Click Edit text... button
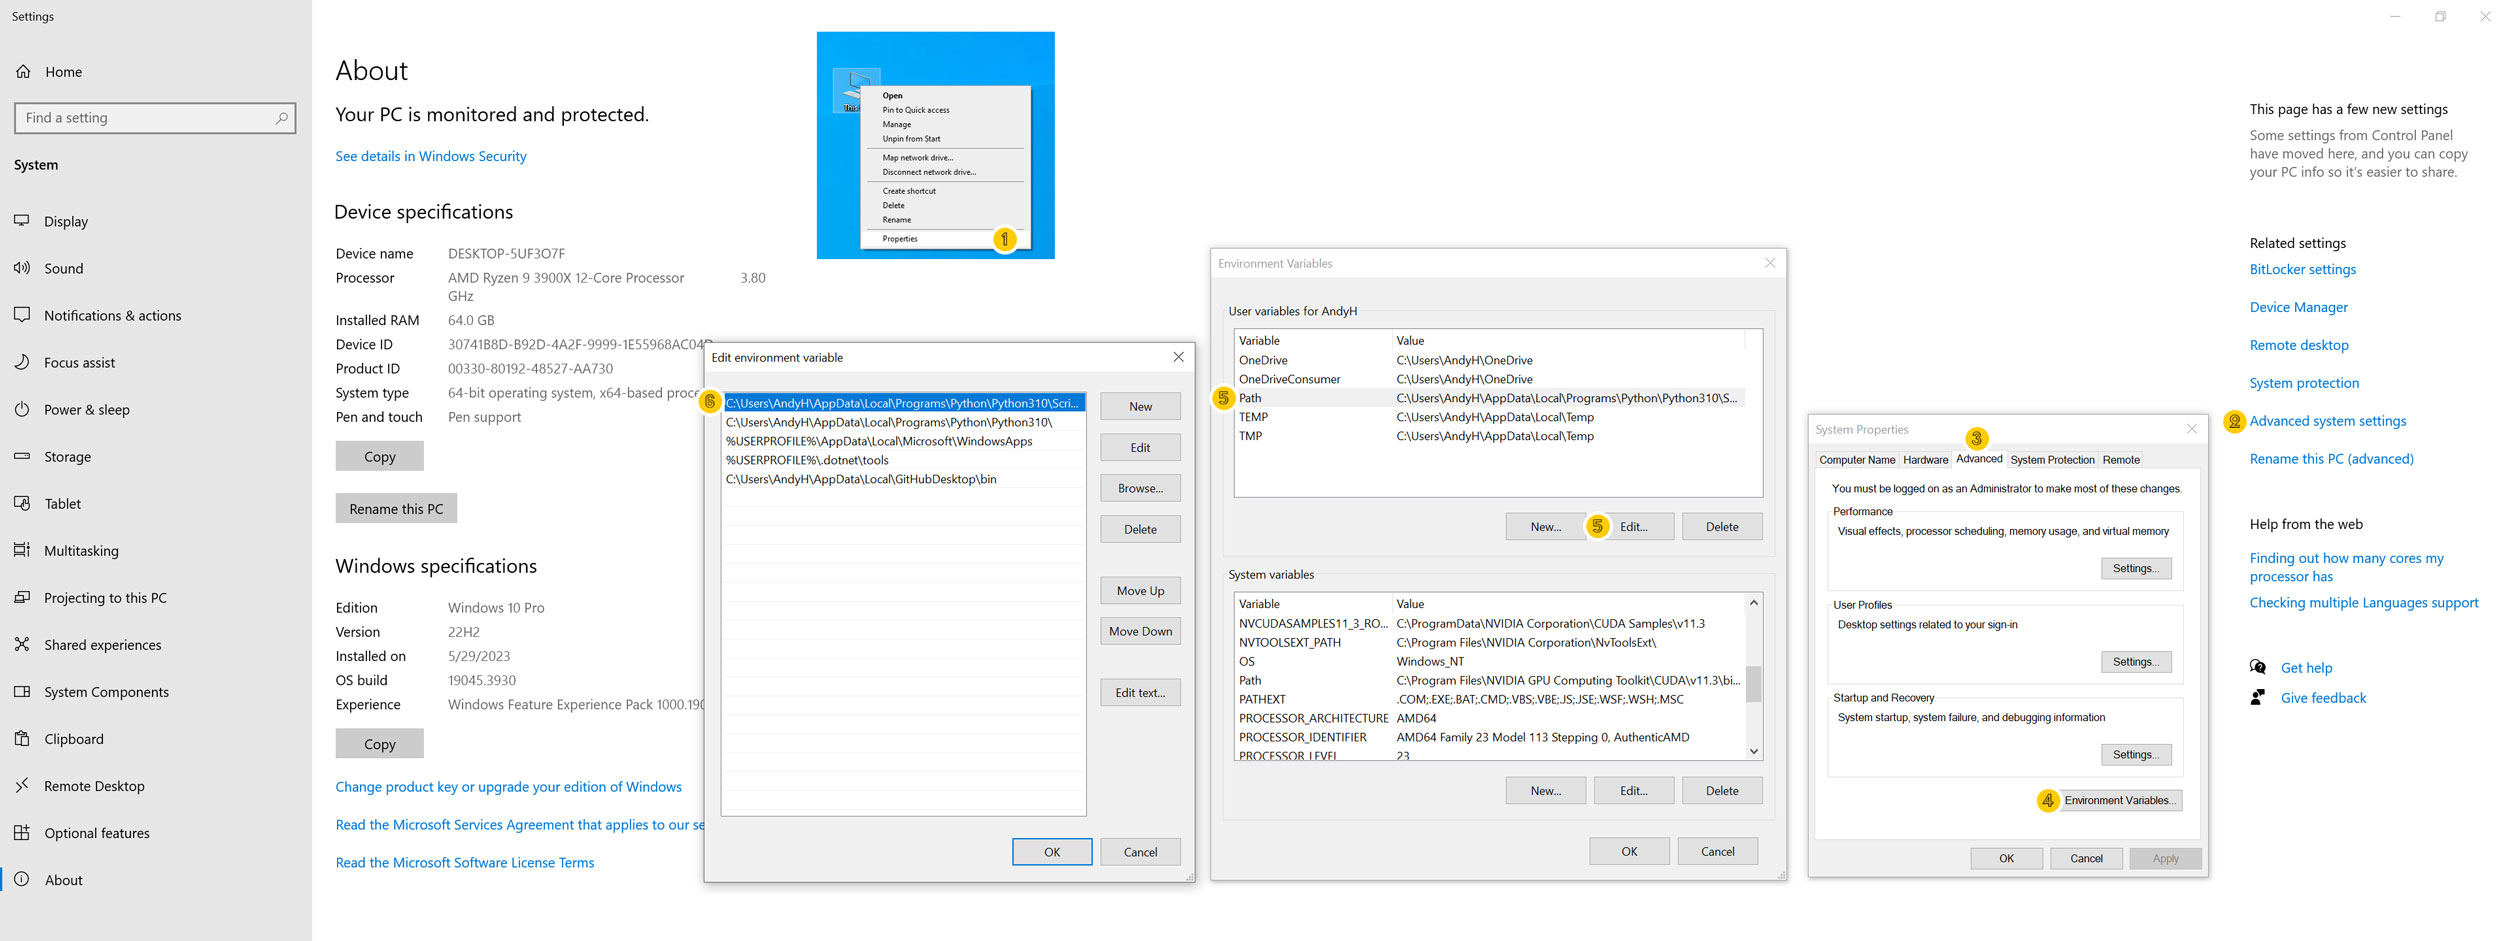The width and height of the screenshot is (2500, 941). coord(1140,692)
